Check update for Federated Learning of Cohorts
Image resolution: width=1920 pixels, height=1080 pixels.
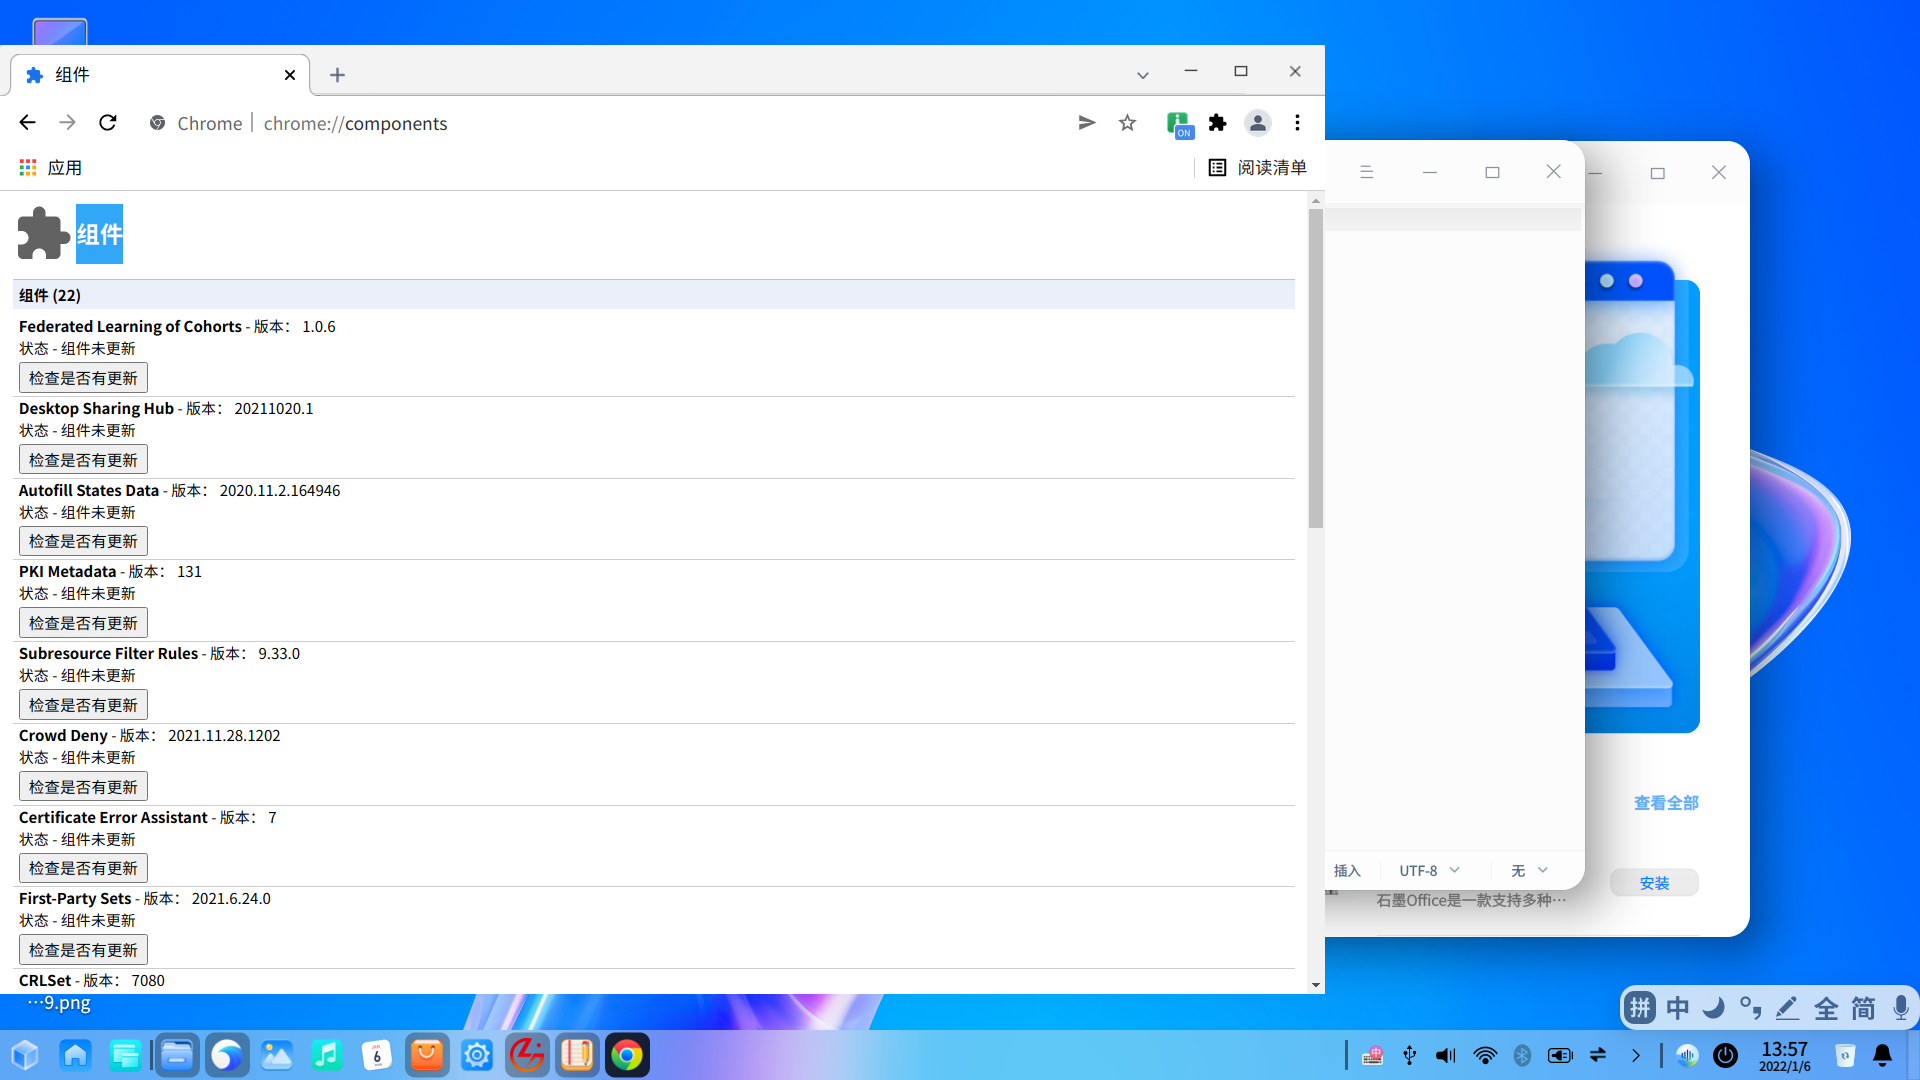click(83, 378)
